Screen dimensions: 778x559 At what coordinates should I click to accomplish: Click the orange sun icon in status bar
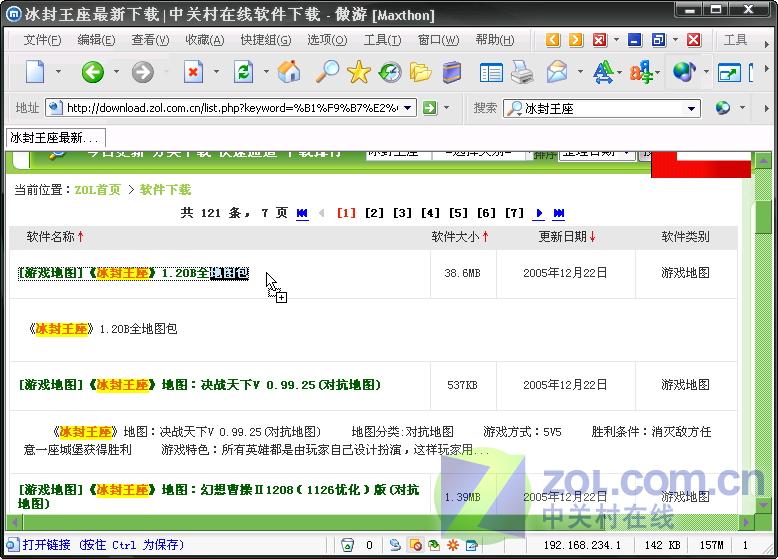pos(453,545)
